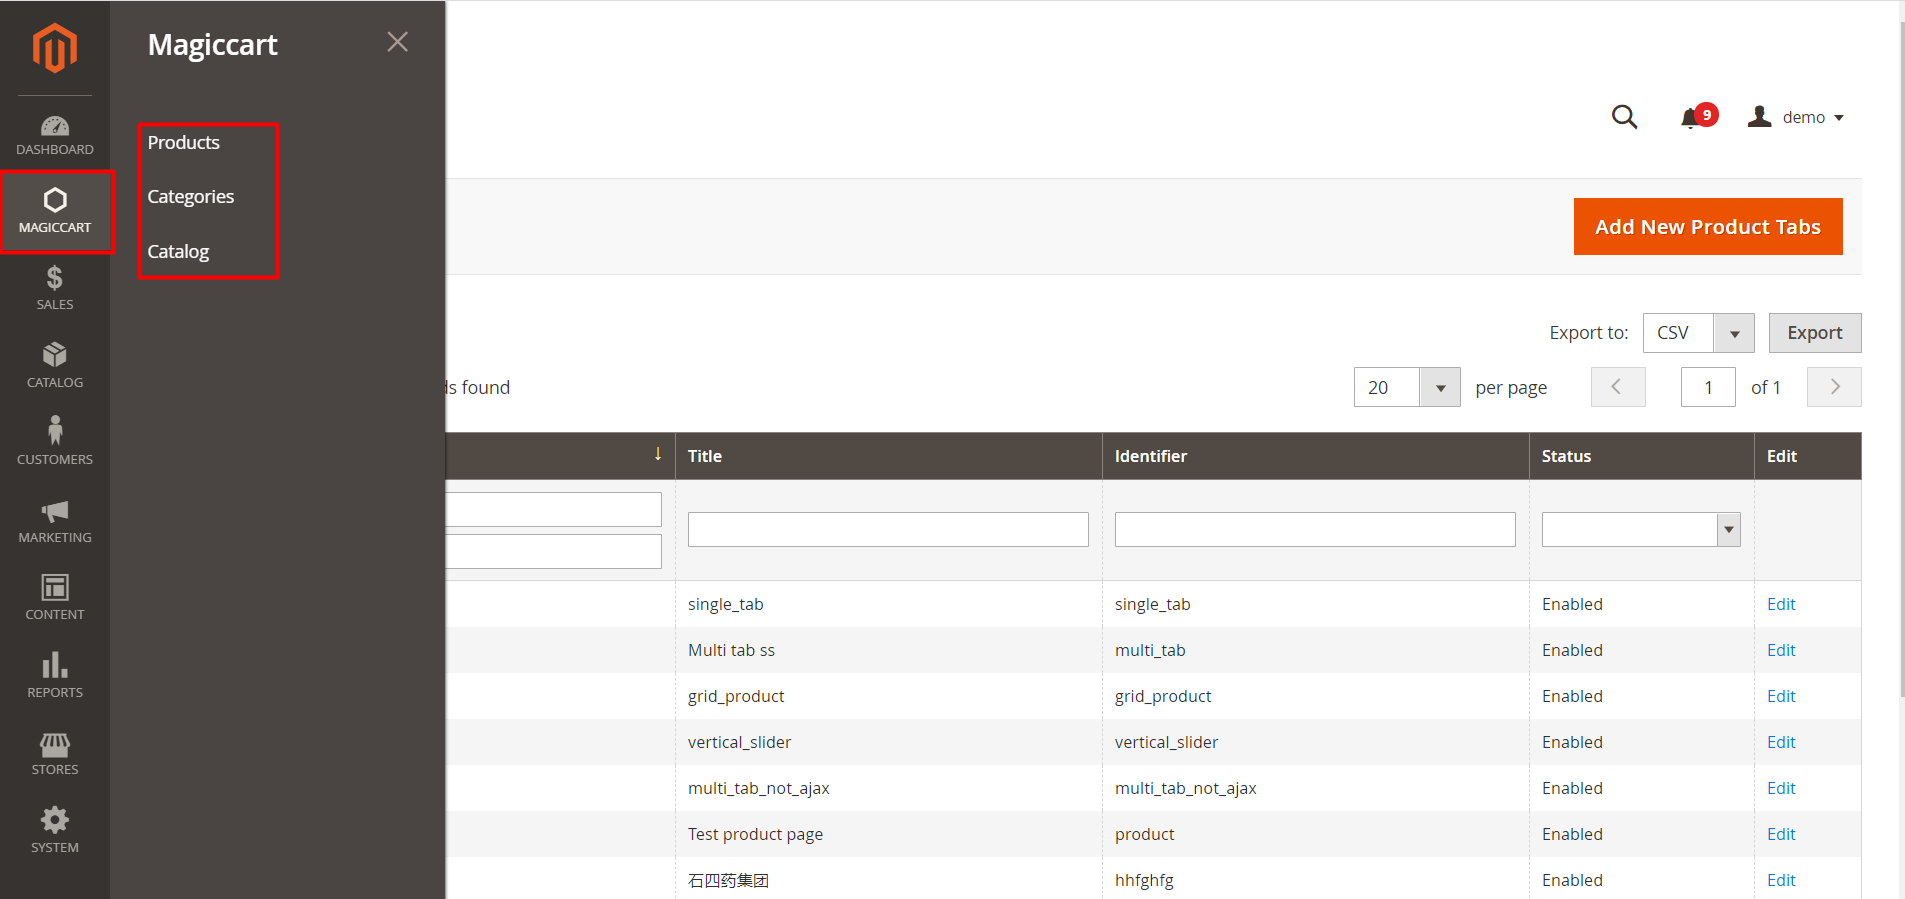Expand the per page count dropdown
Screen dimensions: 1905x899
[x=1439, y=388]
